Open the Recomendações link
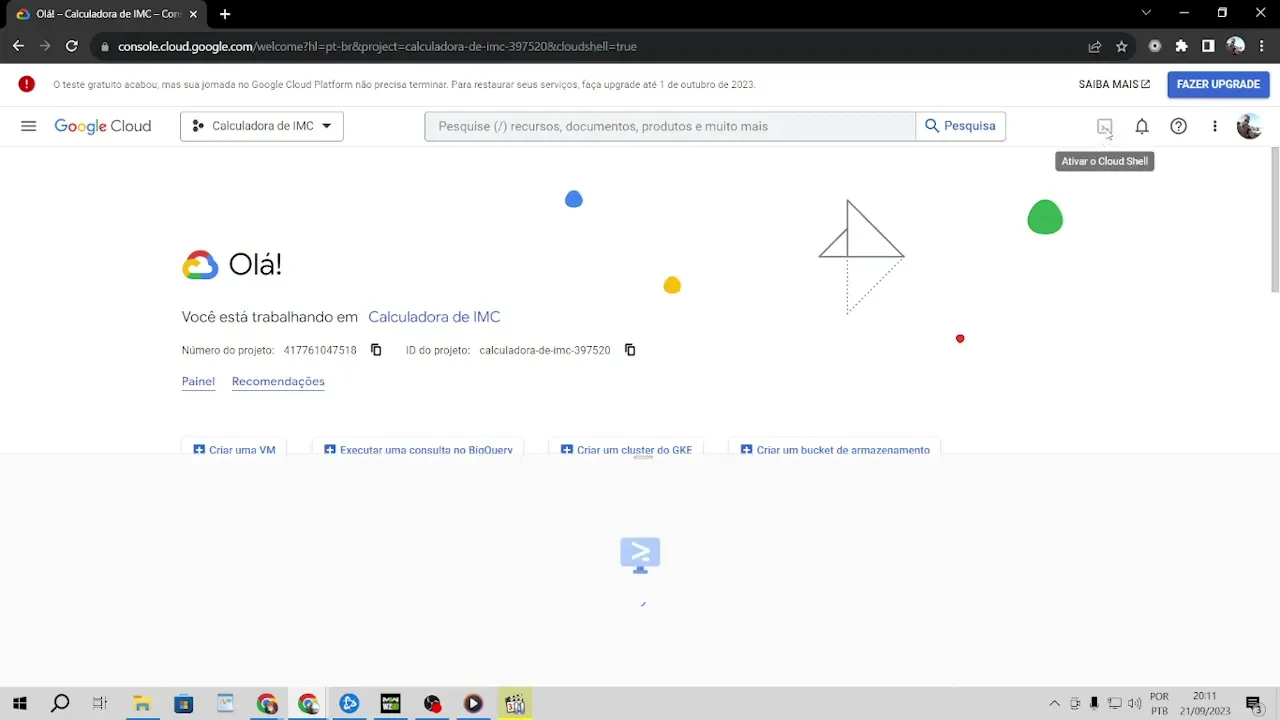 click(278, 381)
